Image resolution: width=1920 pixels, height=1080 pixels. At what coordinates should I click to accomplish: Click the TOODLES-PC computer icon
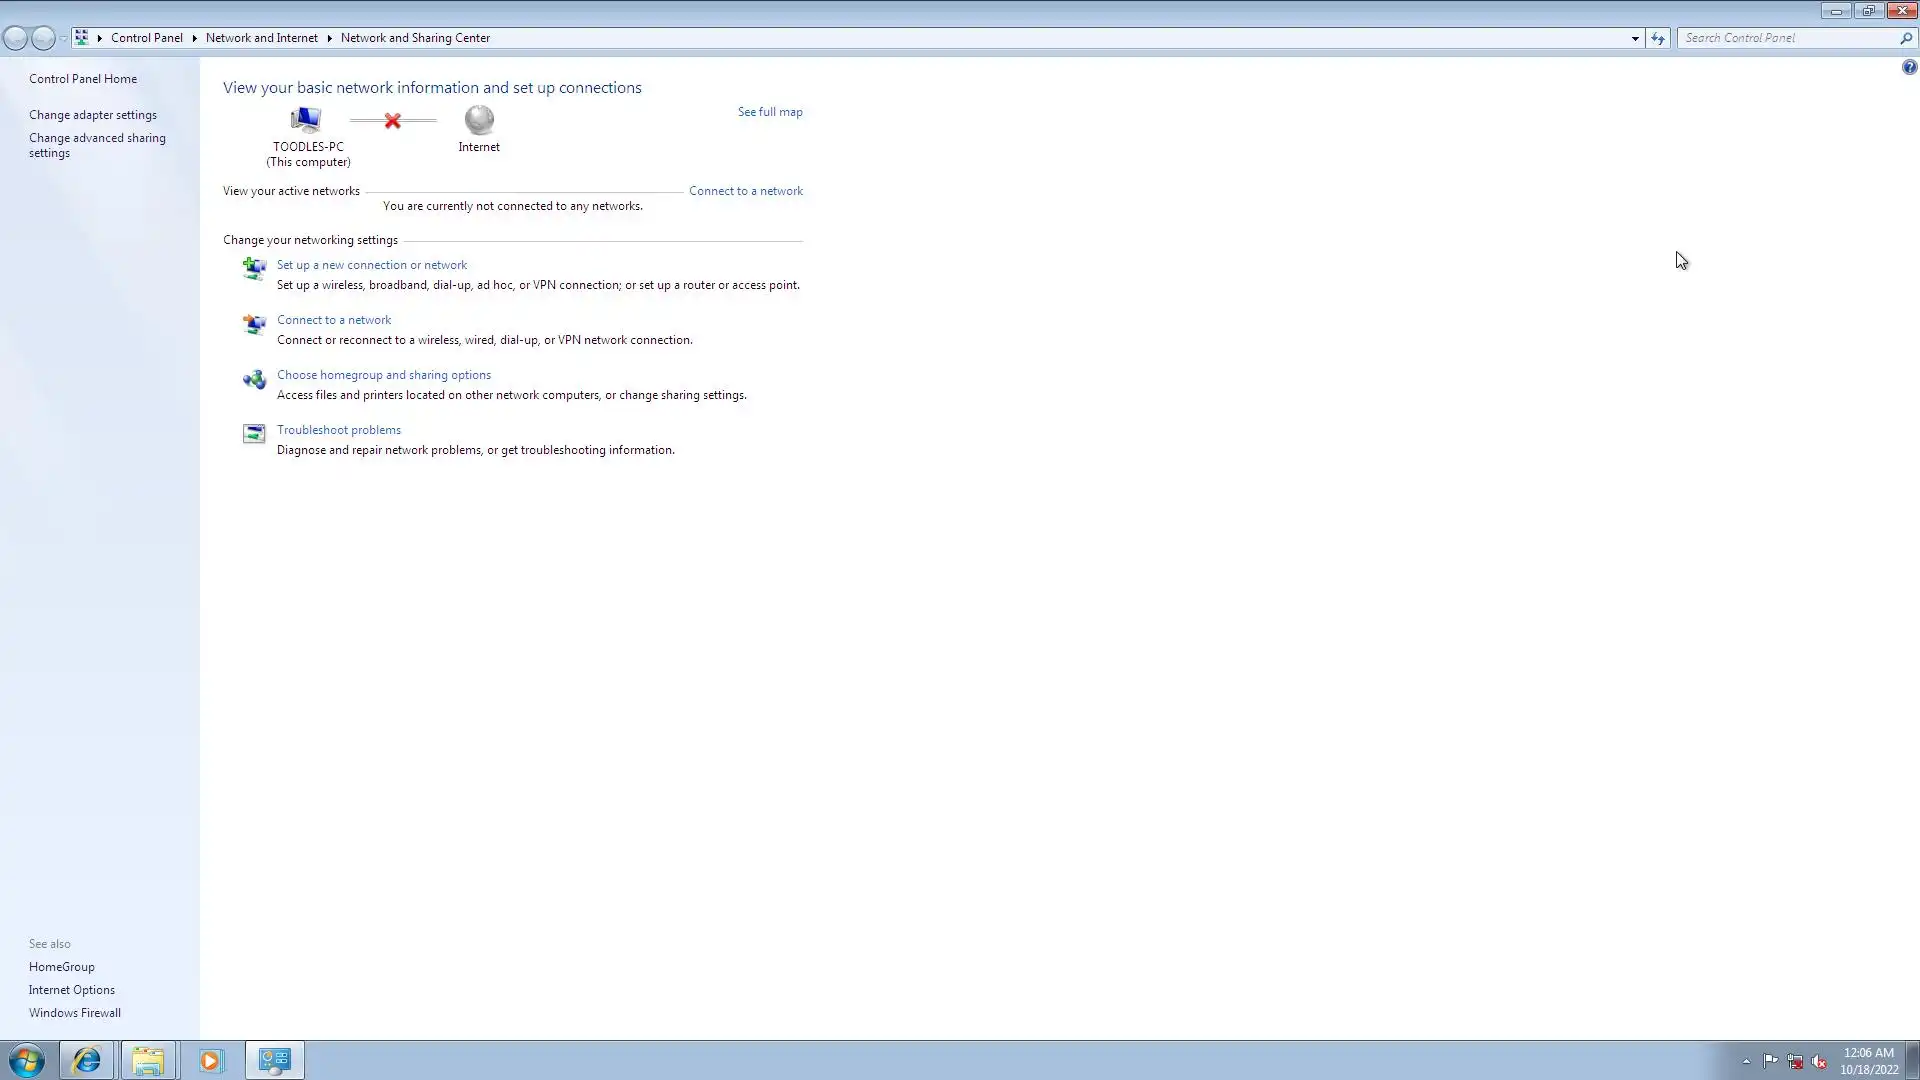[x=306, y=120]
